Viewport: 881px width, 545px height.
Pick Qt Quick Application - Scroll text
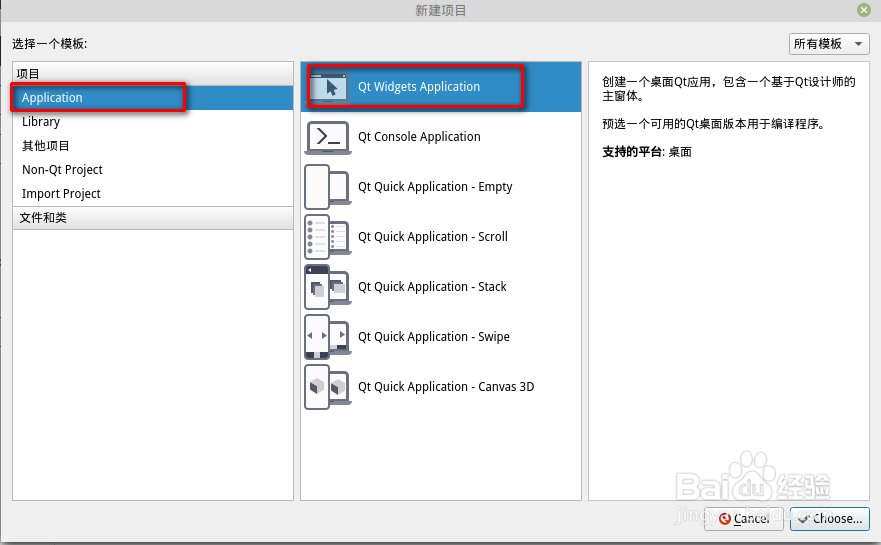coord(433,237)
